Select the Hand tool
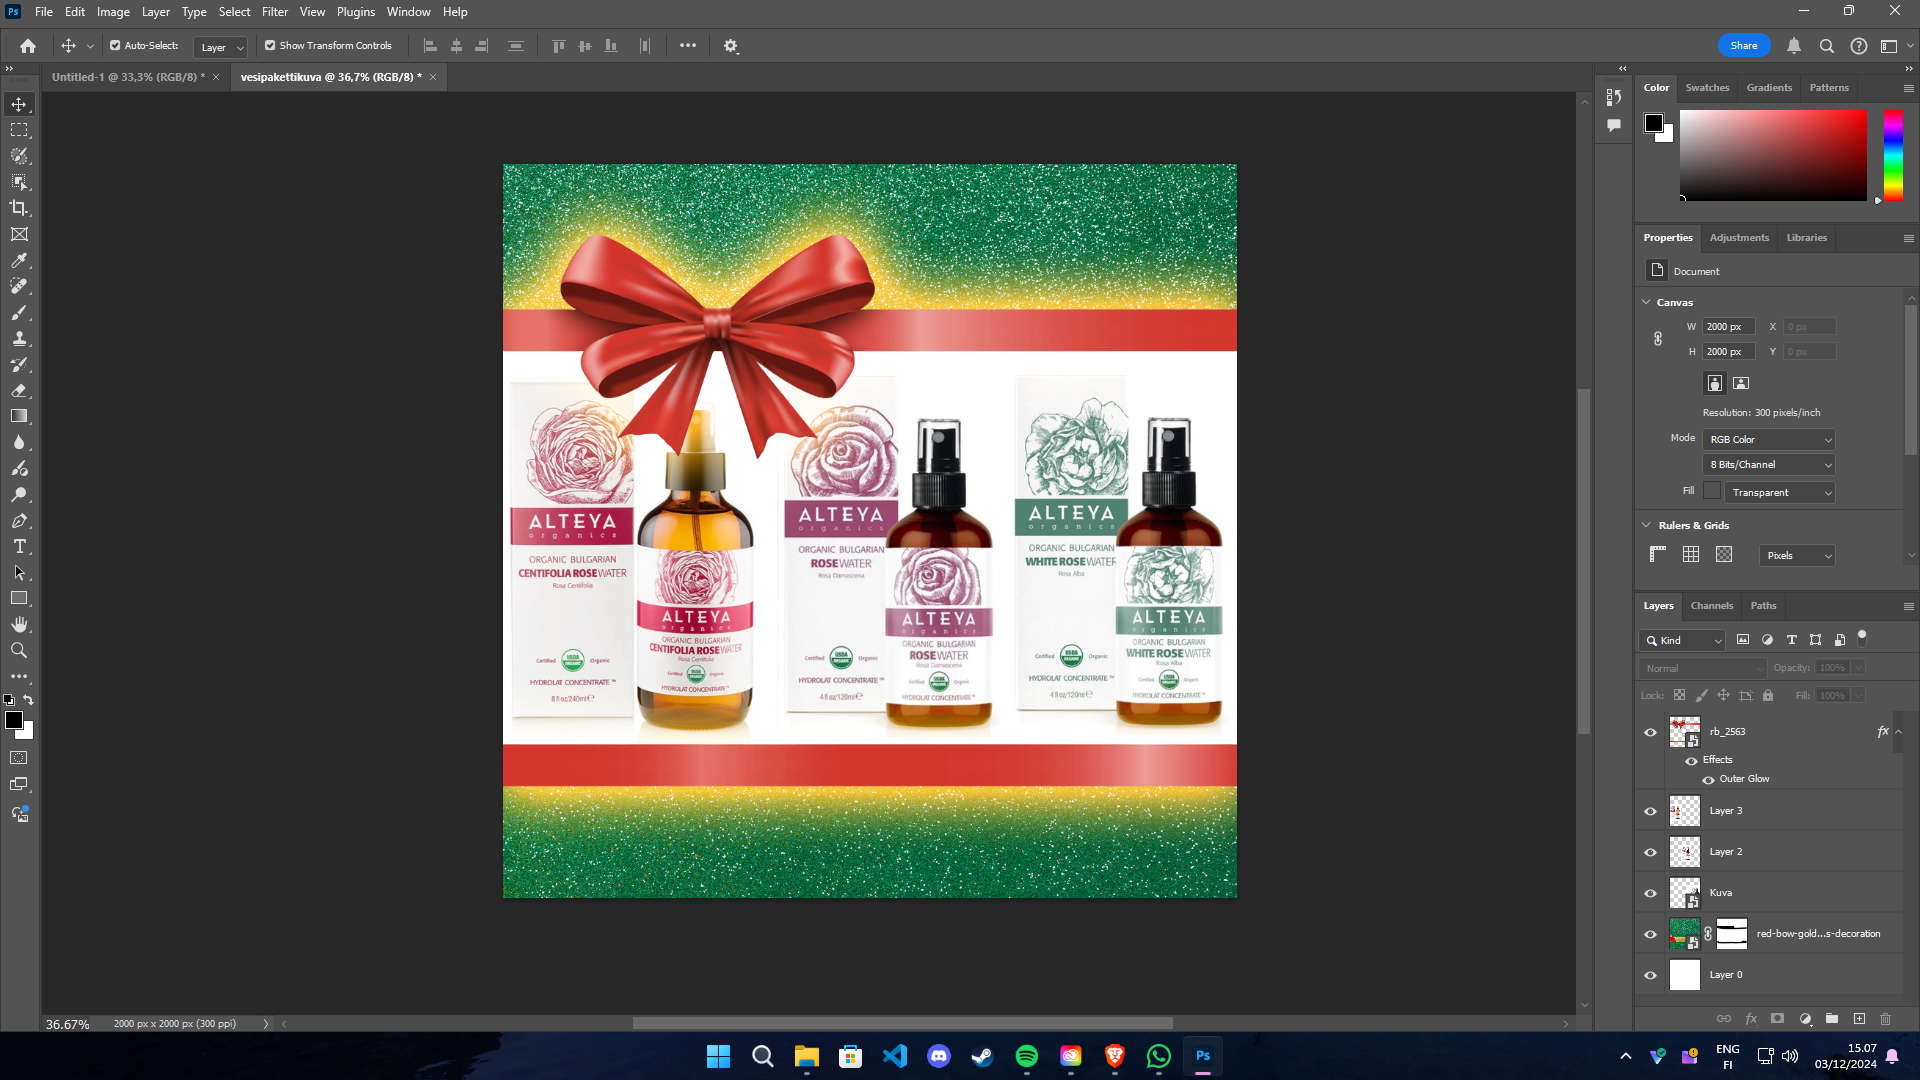This screenshot has width=1920, height=1080. pos(19,624)
